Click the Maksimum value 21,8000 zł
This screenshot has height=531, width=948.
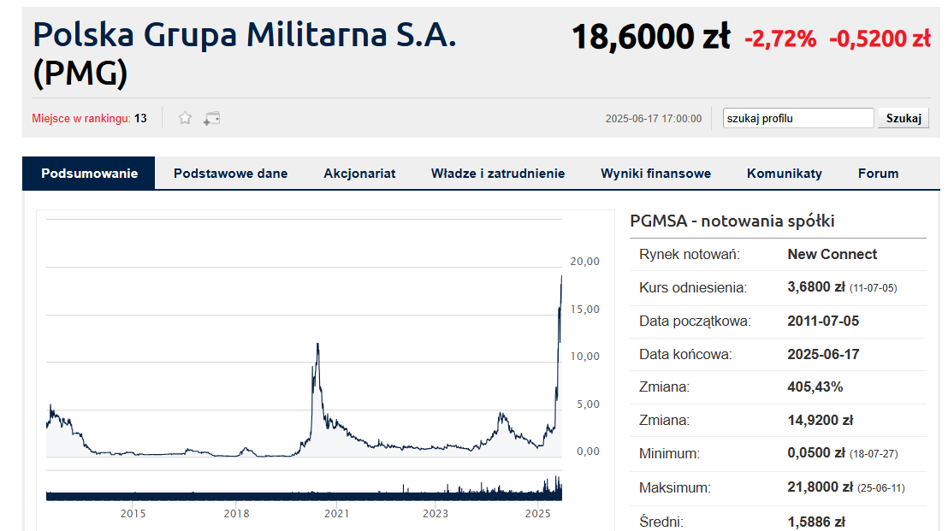click(820, 487)
